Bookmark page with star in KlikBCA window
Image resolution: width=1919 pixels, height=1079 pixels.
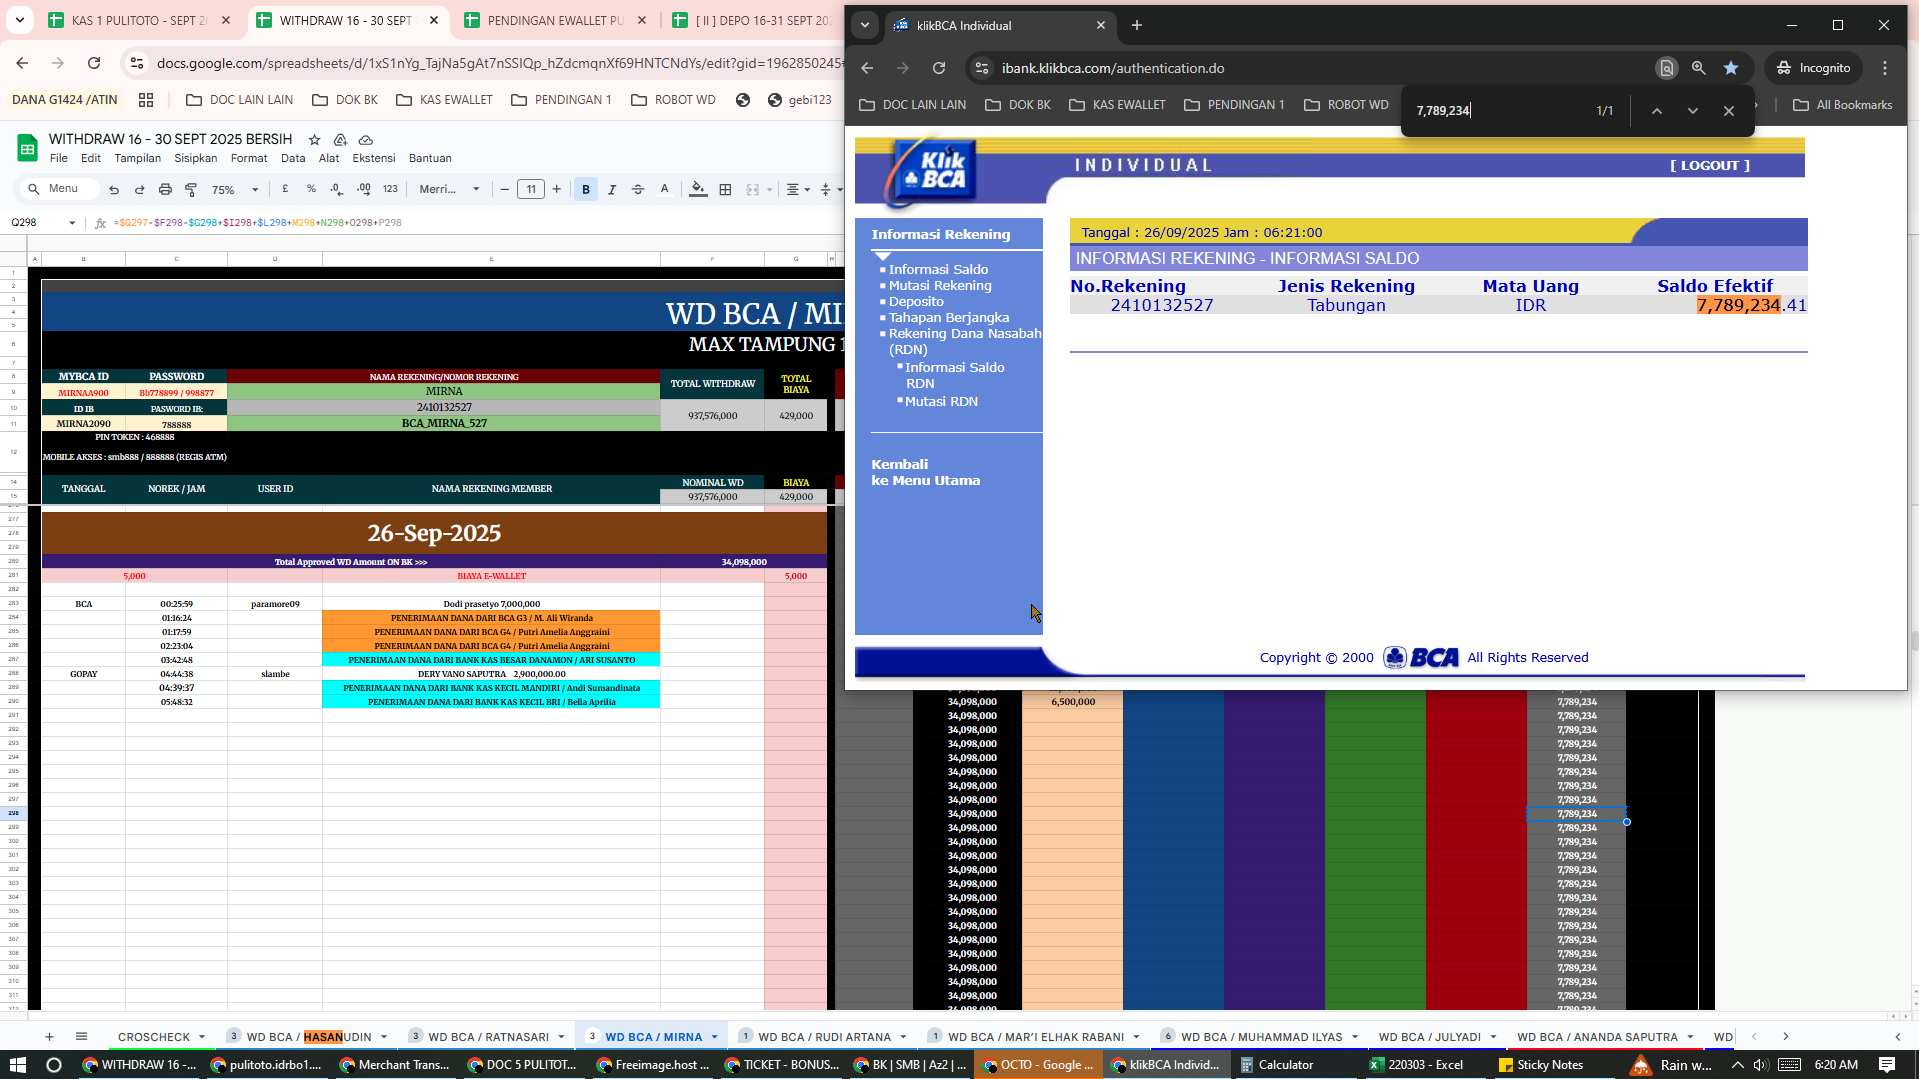click(x=1731, y=68)
